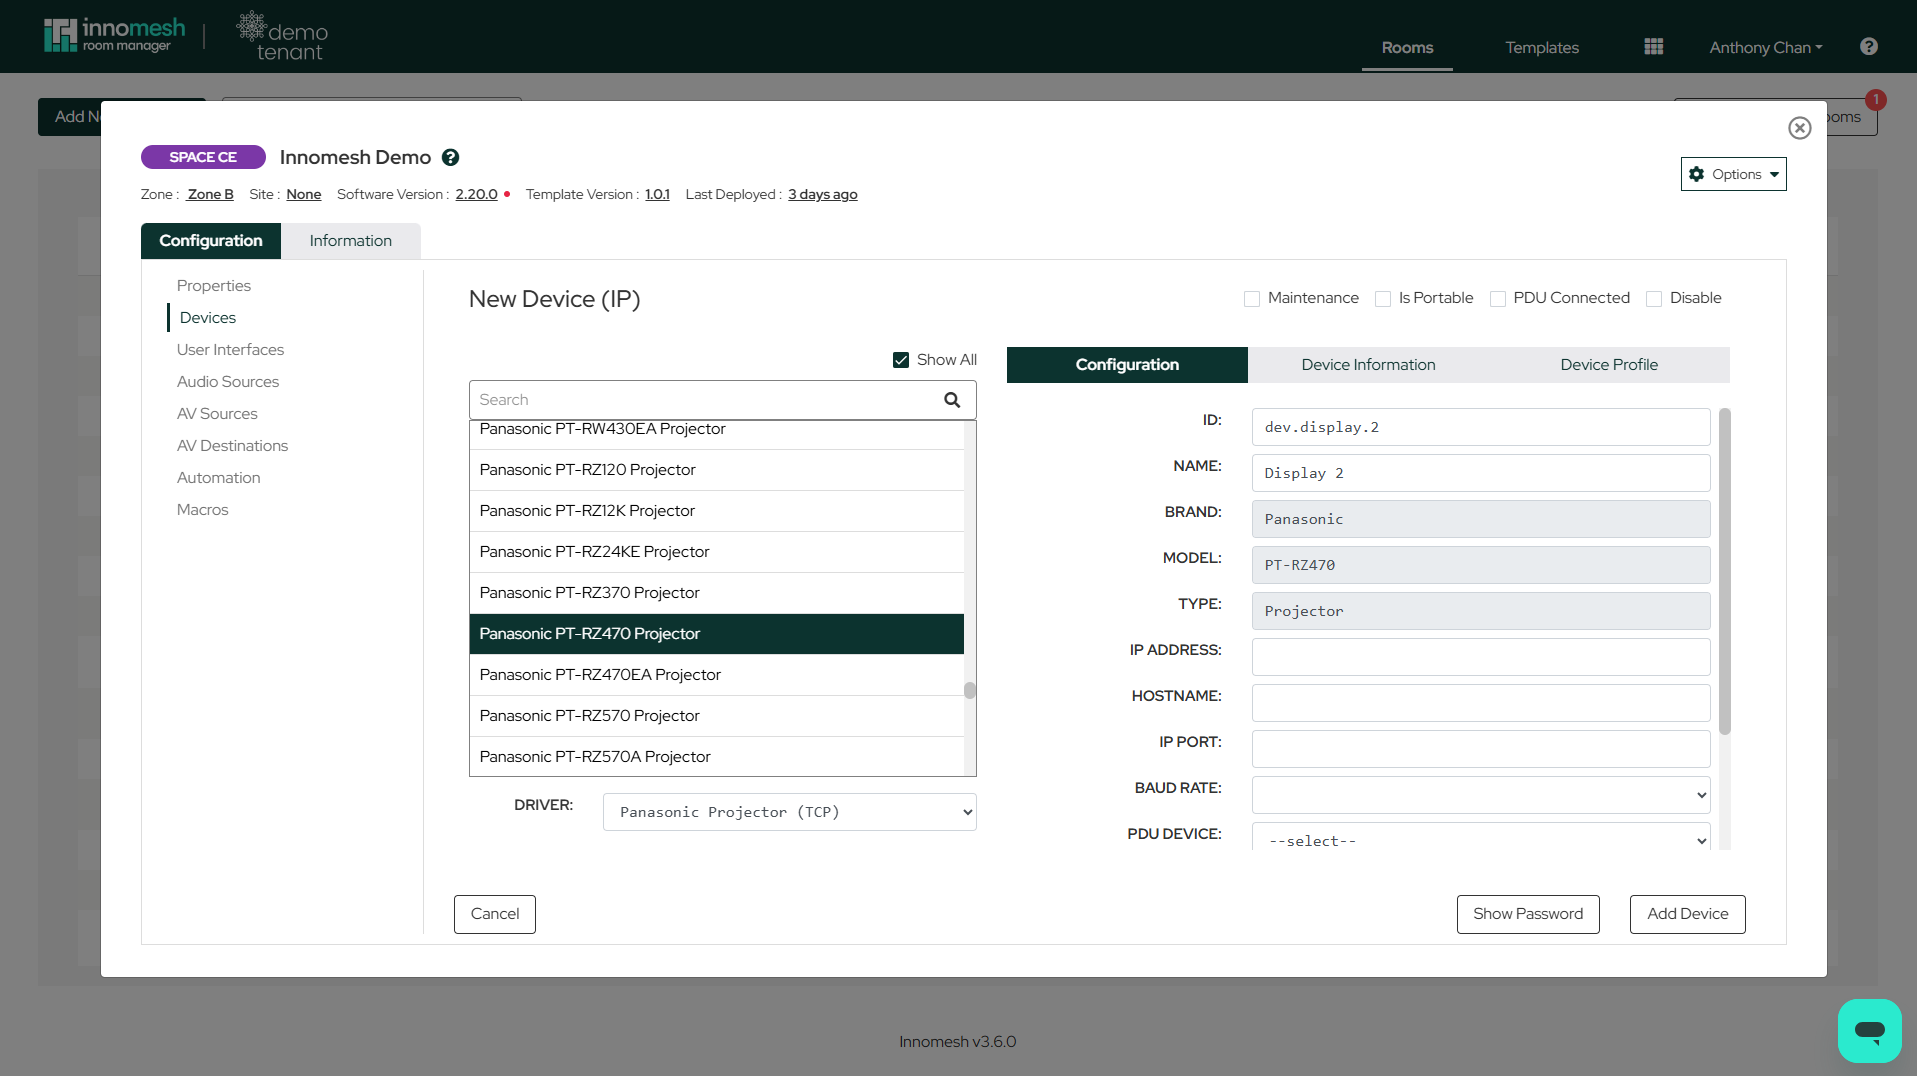Go to Rooms in top navigation
Screen dimensions: 1917x1076
1407,47
